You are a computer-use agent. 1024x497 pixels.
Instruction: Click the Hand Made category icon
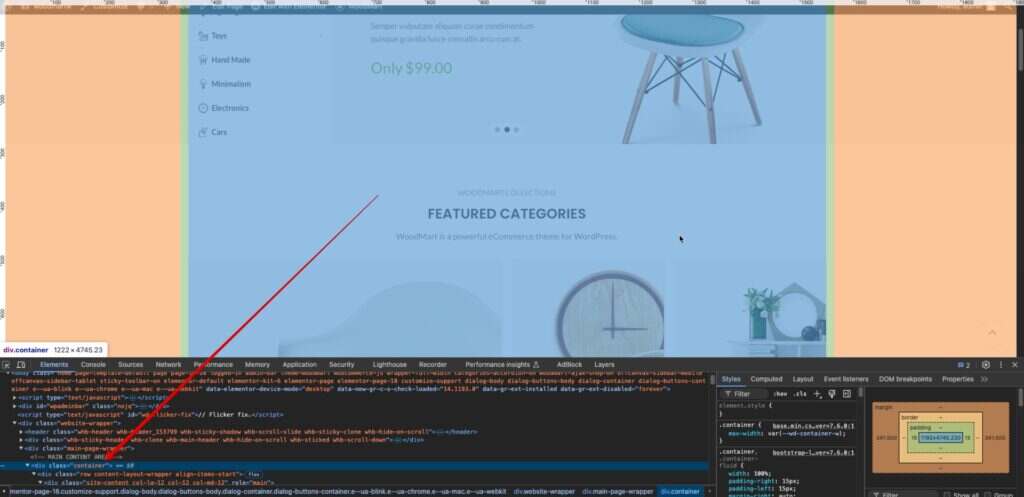click(x=202, y=59)
